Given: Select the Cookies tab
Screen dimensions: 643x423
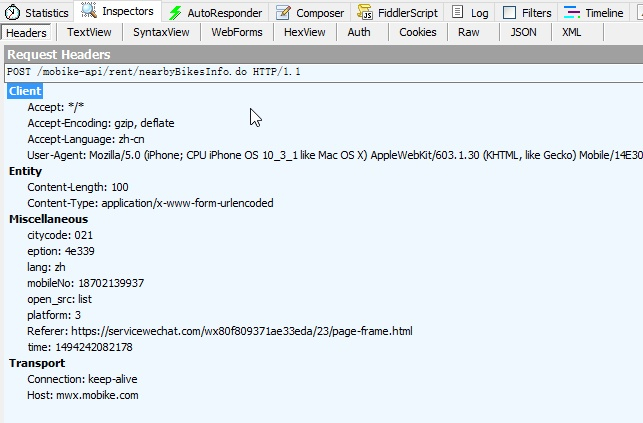Looking at the screenshot, I should pyautogui.click(x=417, y=32).
